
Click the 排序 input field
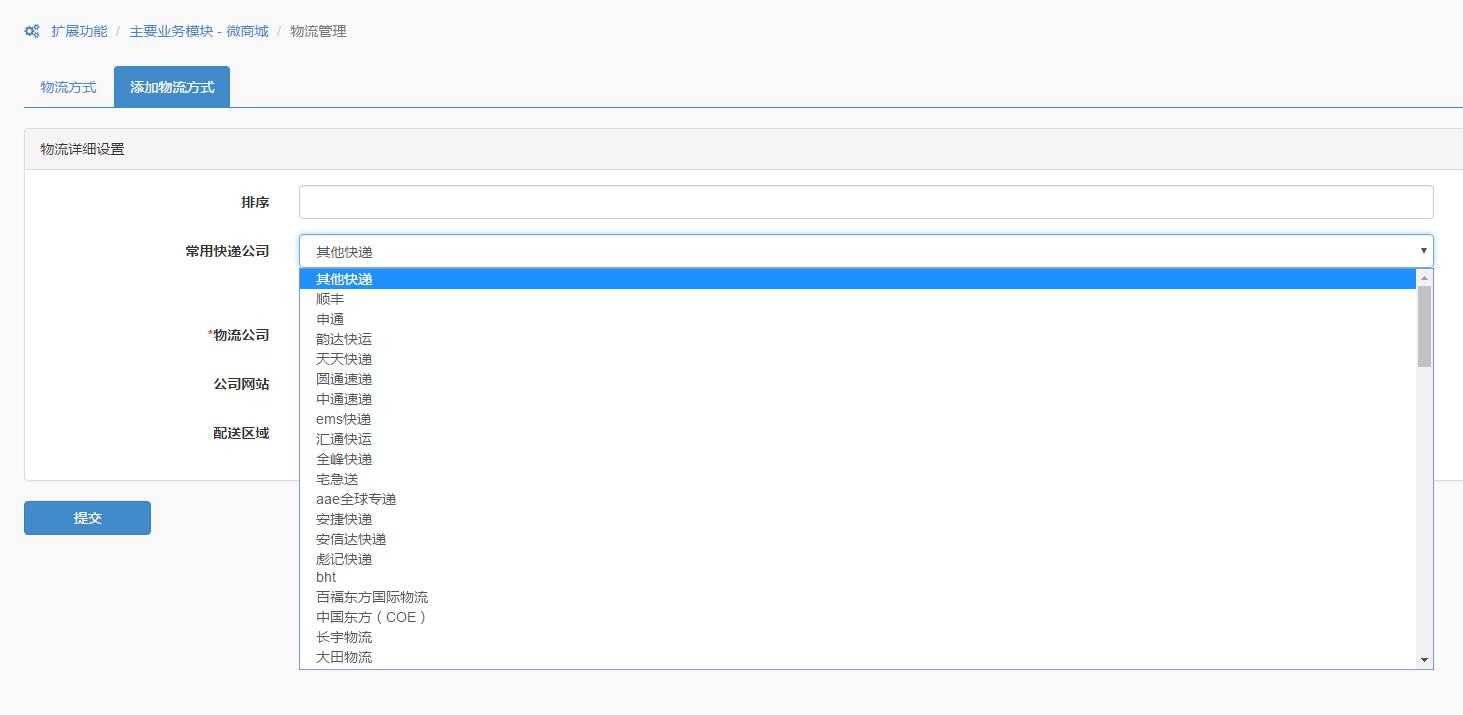click(865, 202)
